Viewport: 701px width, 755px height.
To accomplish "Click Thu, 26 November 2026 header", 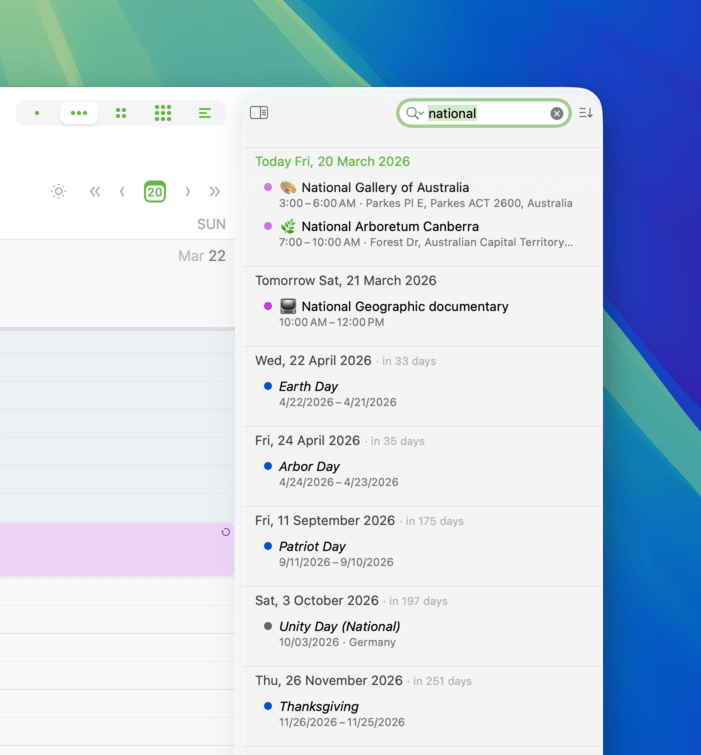I will pos(329,680).
